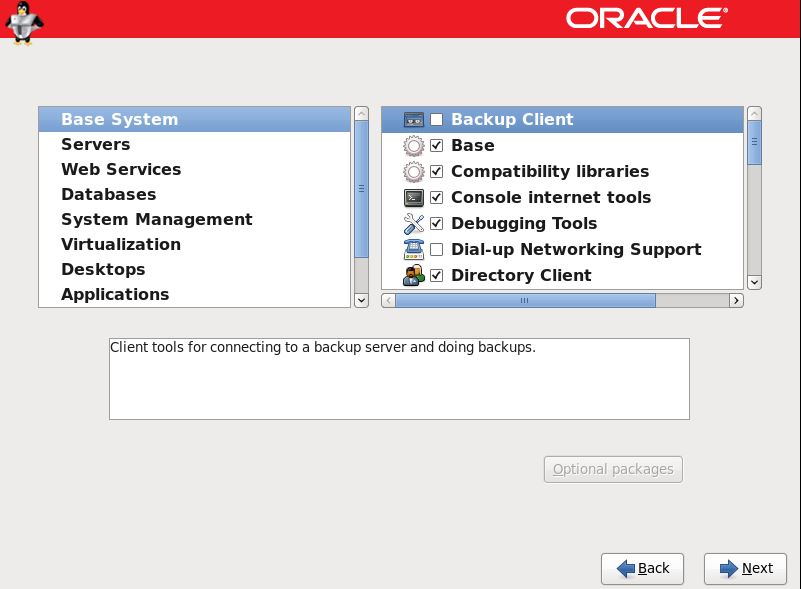Proceed with the Next button
This screenshot has height=589, width=801.
pyautogui.click(x=745, y=569)
